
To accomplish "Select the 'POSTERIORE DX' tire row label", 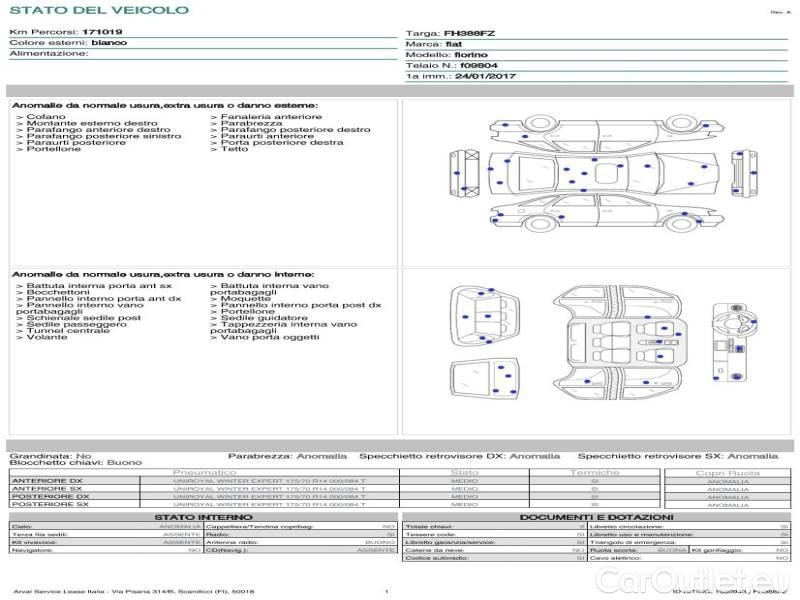I will (50, 496).
